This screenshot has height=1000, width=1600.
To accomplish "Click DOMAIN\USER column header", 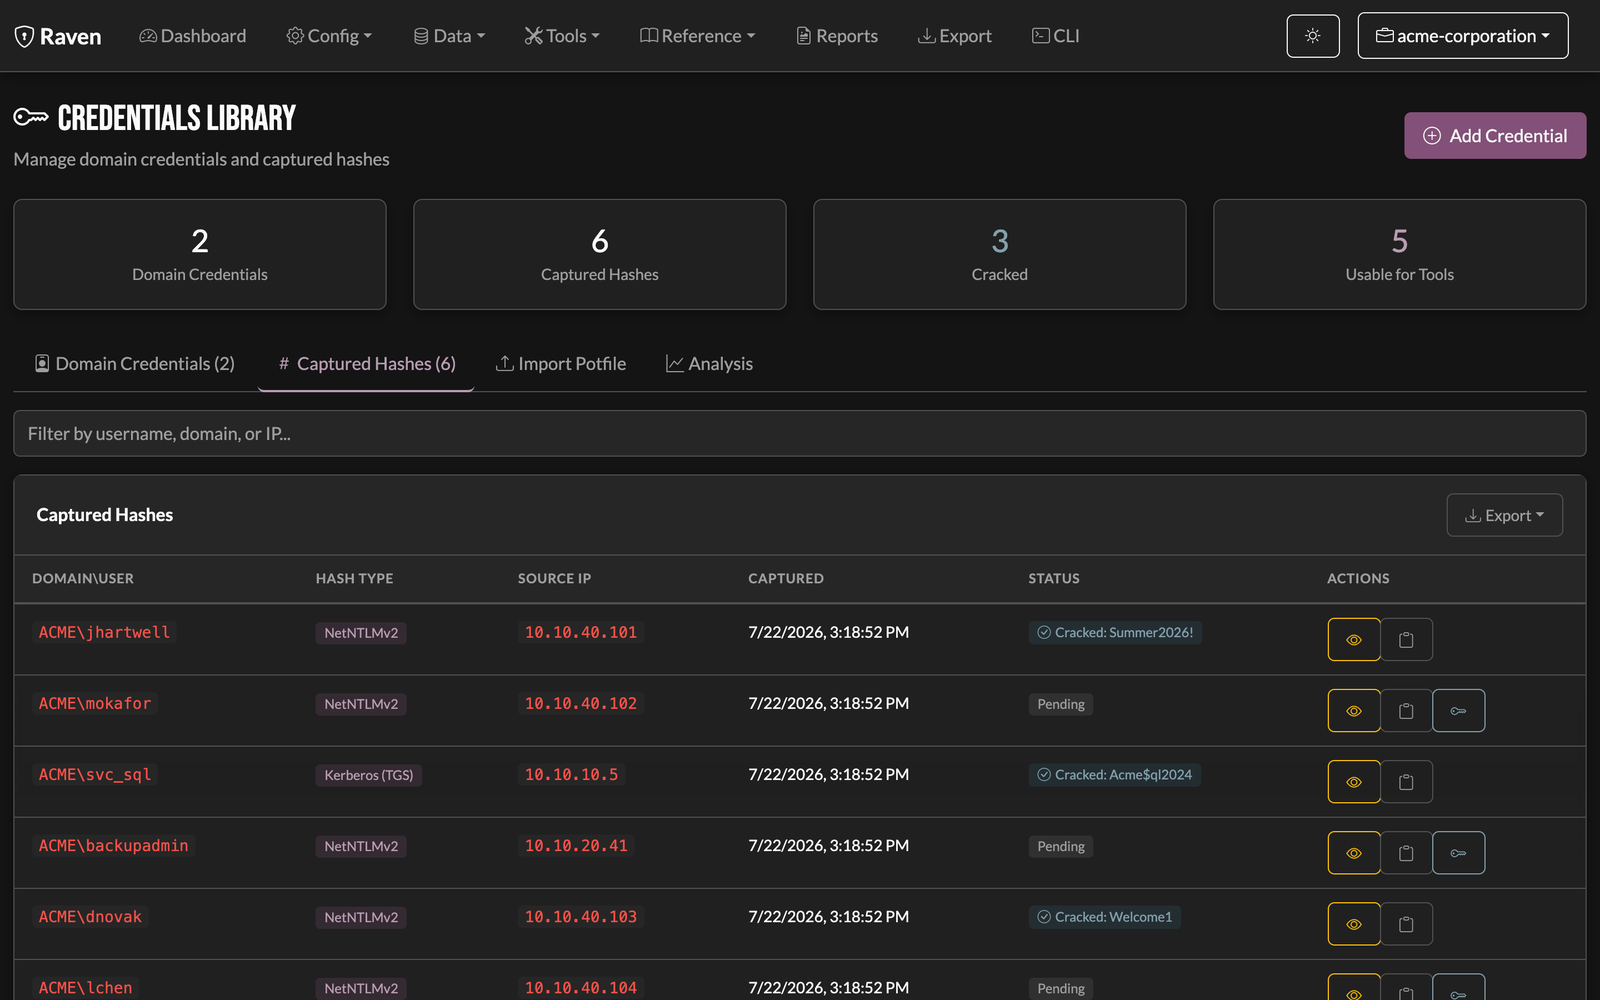I will tap(83, 579).
